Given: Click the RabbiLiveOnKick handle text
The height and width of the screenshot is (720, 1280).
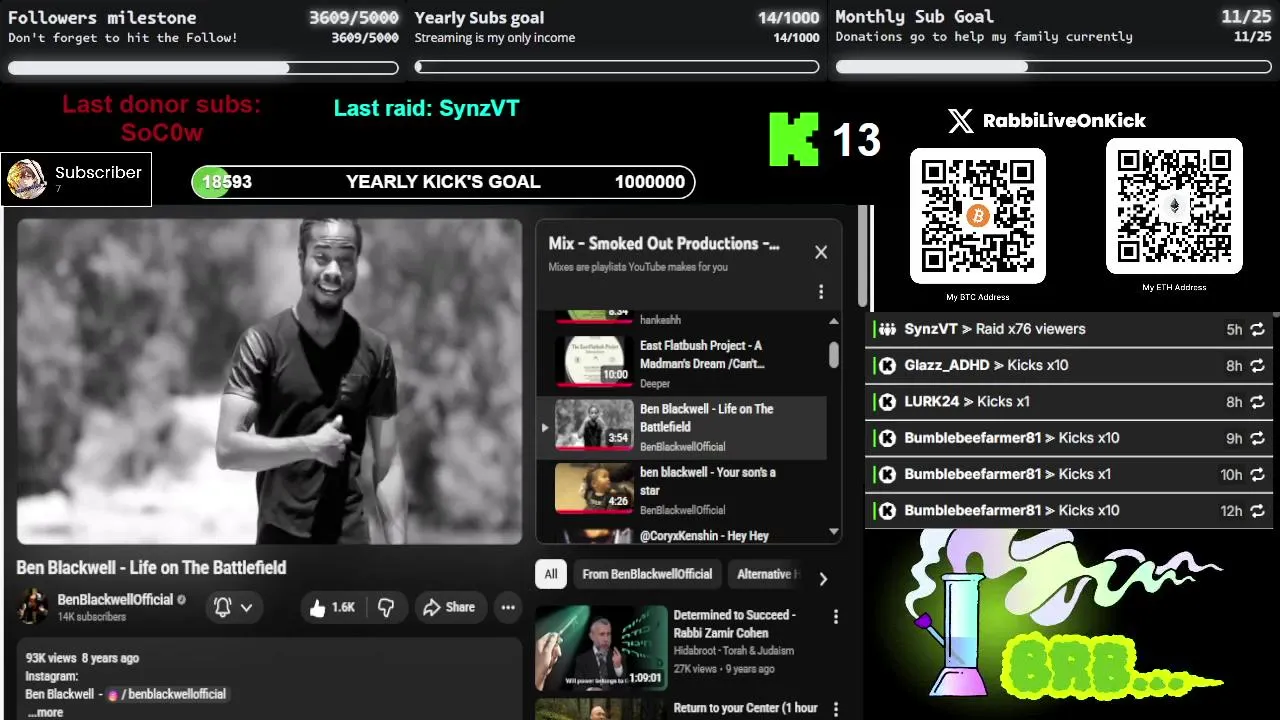Looking at the screenshot, I should (1064, 121).
